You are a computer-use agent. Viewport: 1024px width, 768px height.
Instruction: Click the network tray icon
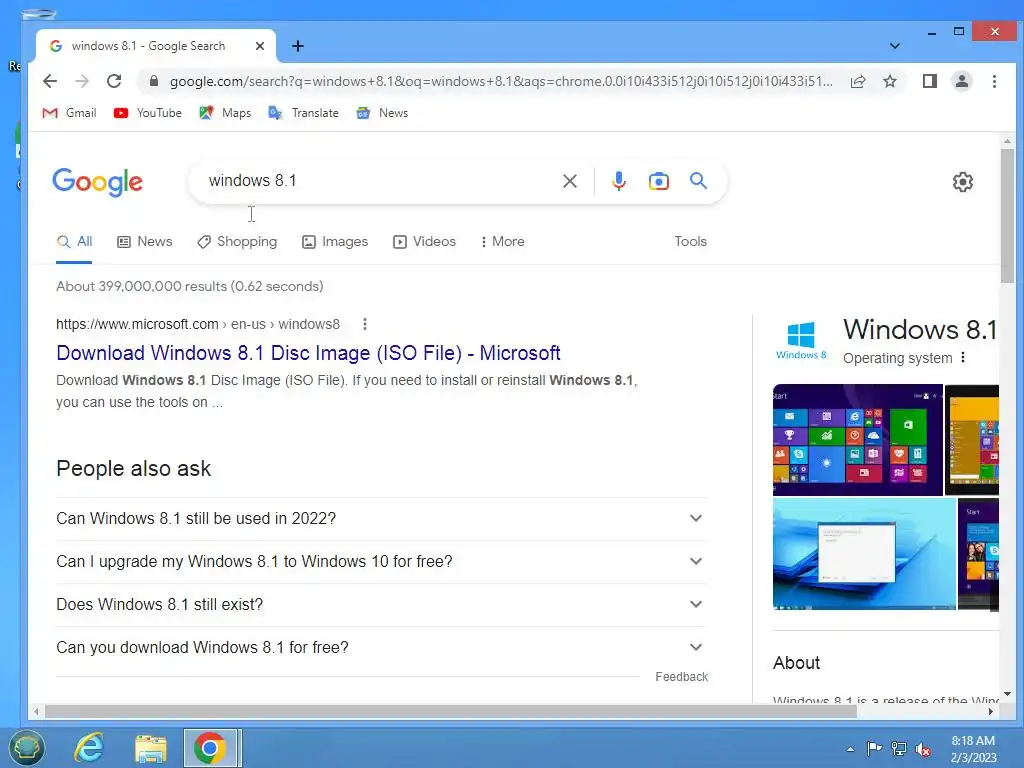899,749
